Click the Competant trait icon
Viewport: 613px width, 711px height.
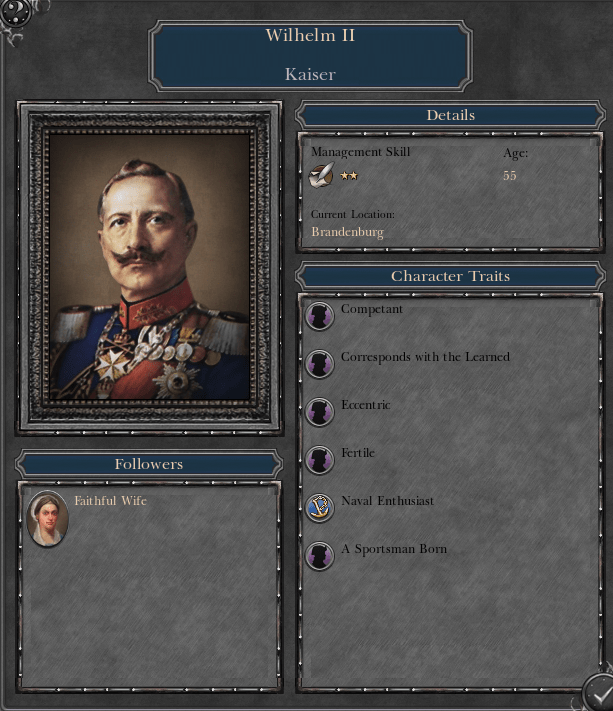click(x=319, y=316)
